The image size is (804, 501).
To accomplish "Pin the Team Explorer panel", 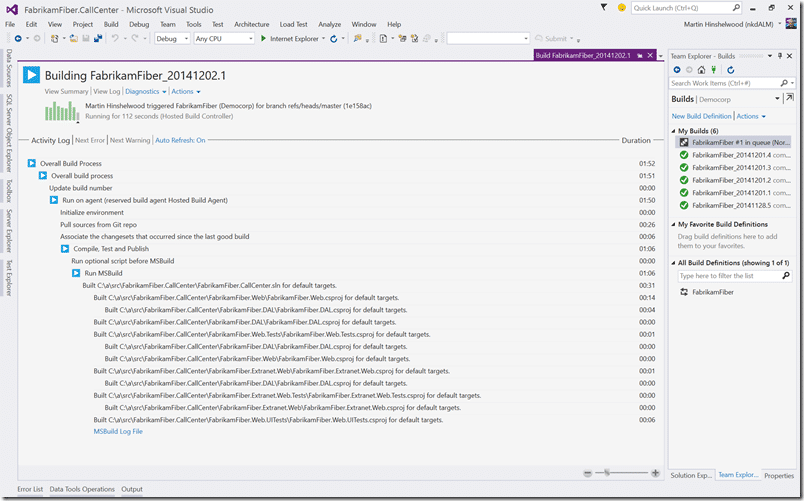I will click(x=780, y=56).
